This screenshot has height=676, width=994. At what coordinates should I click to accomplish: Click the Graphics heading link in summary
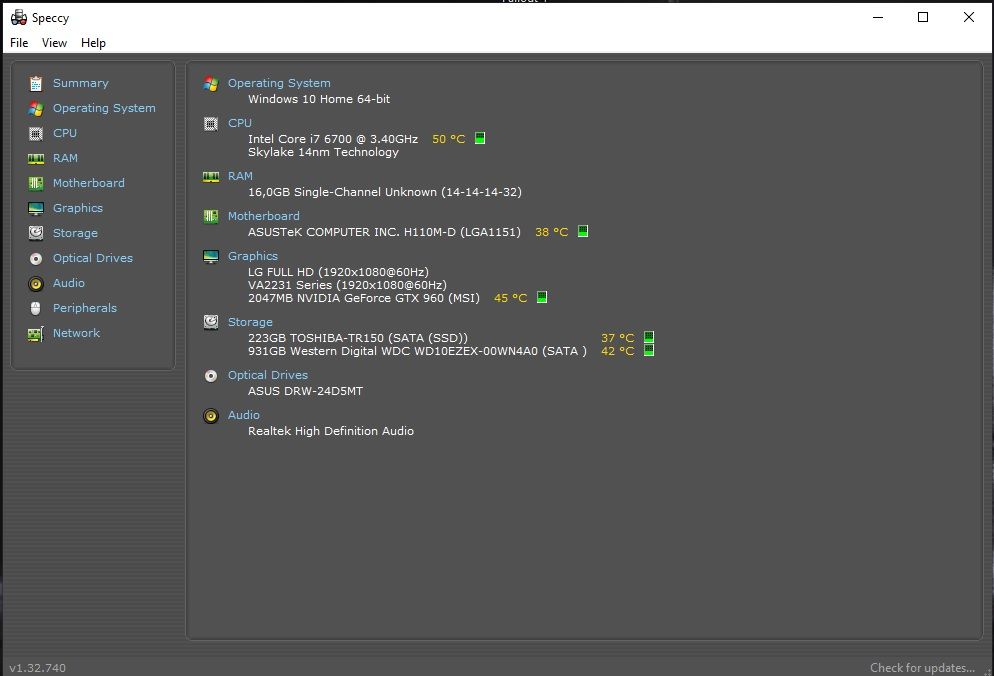pyautogui.click(x=252, y=256)
